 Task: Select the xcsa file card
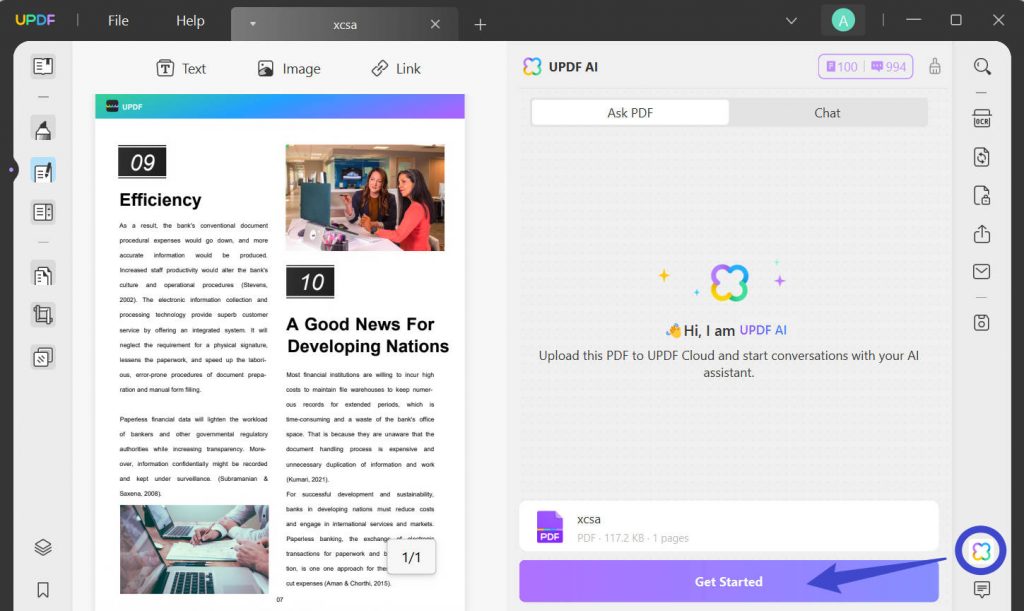[729, 526]
